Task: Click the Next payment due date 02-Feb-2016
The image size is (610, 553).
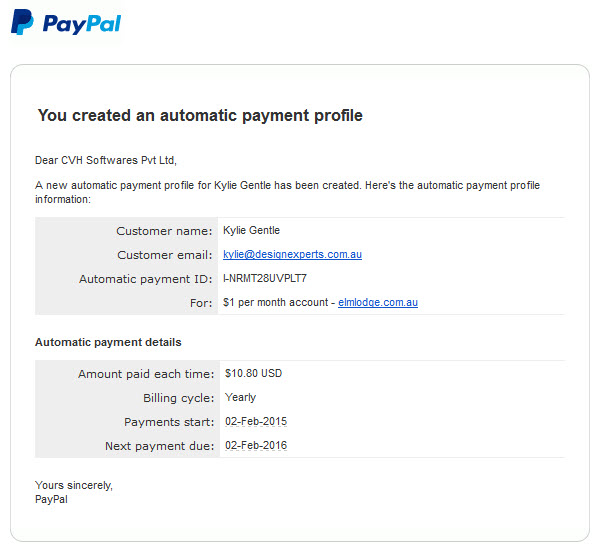Action: (256, 445)
